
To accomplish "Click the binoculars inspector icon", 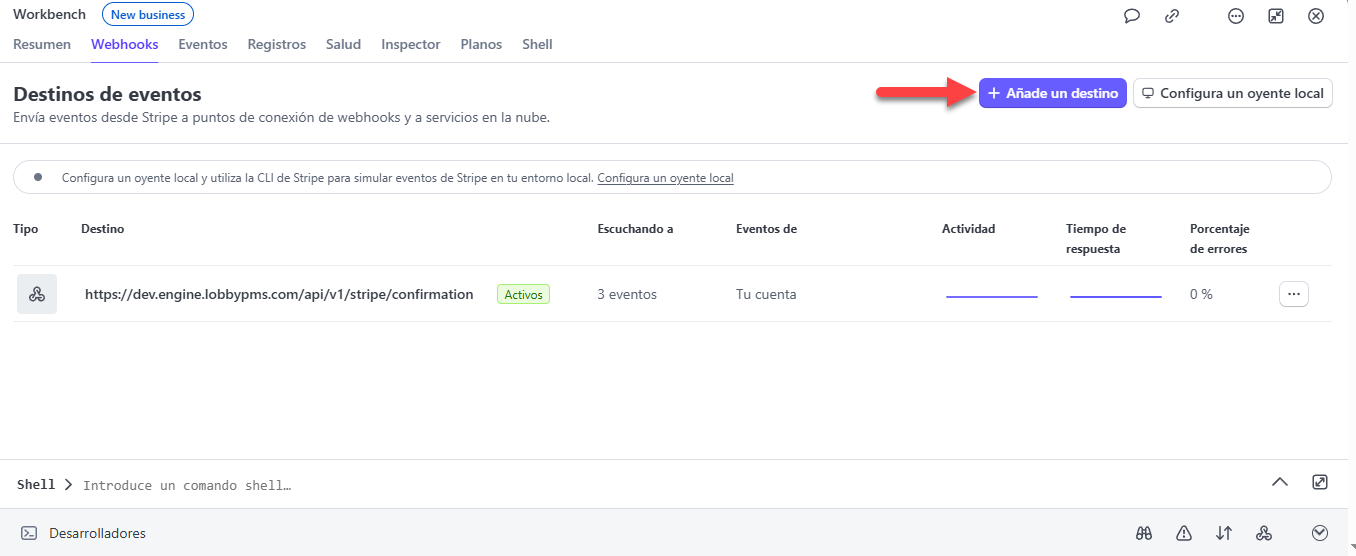I will point(1145,533).
